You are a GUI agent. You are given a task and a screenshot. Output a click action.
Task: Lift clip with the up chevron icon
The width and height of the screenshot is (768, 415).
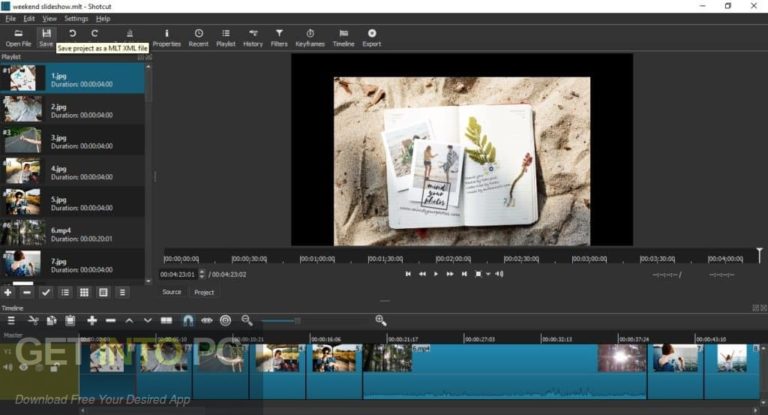click(129, 320)
